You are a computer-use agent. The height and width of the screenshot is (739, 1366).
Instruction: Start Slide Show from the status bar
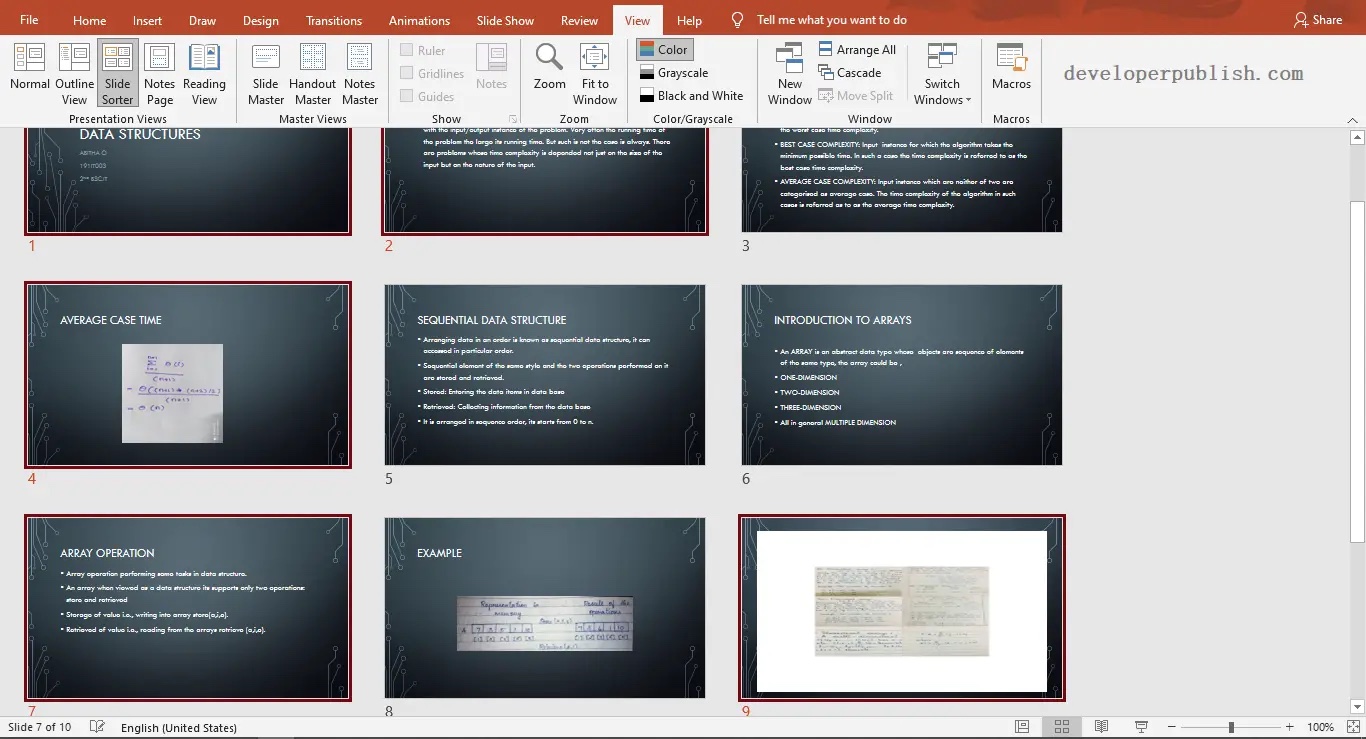tap(1140, 727)
